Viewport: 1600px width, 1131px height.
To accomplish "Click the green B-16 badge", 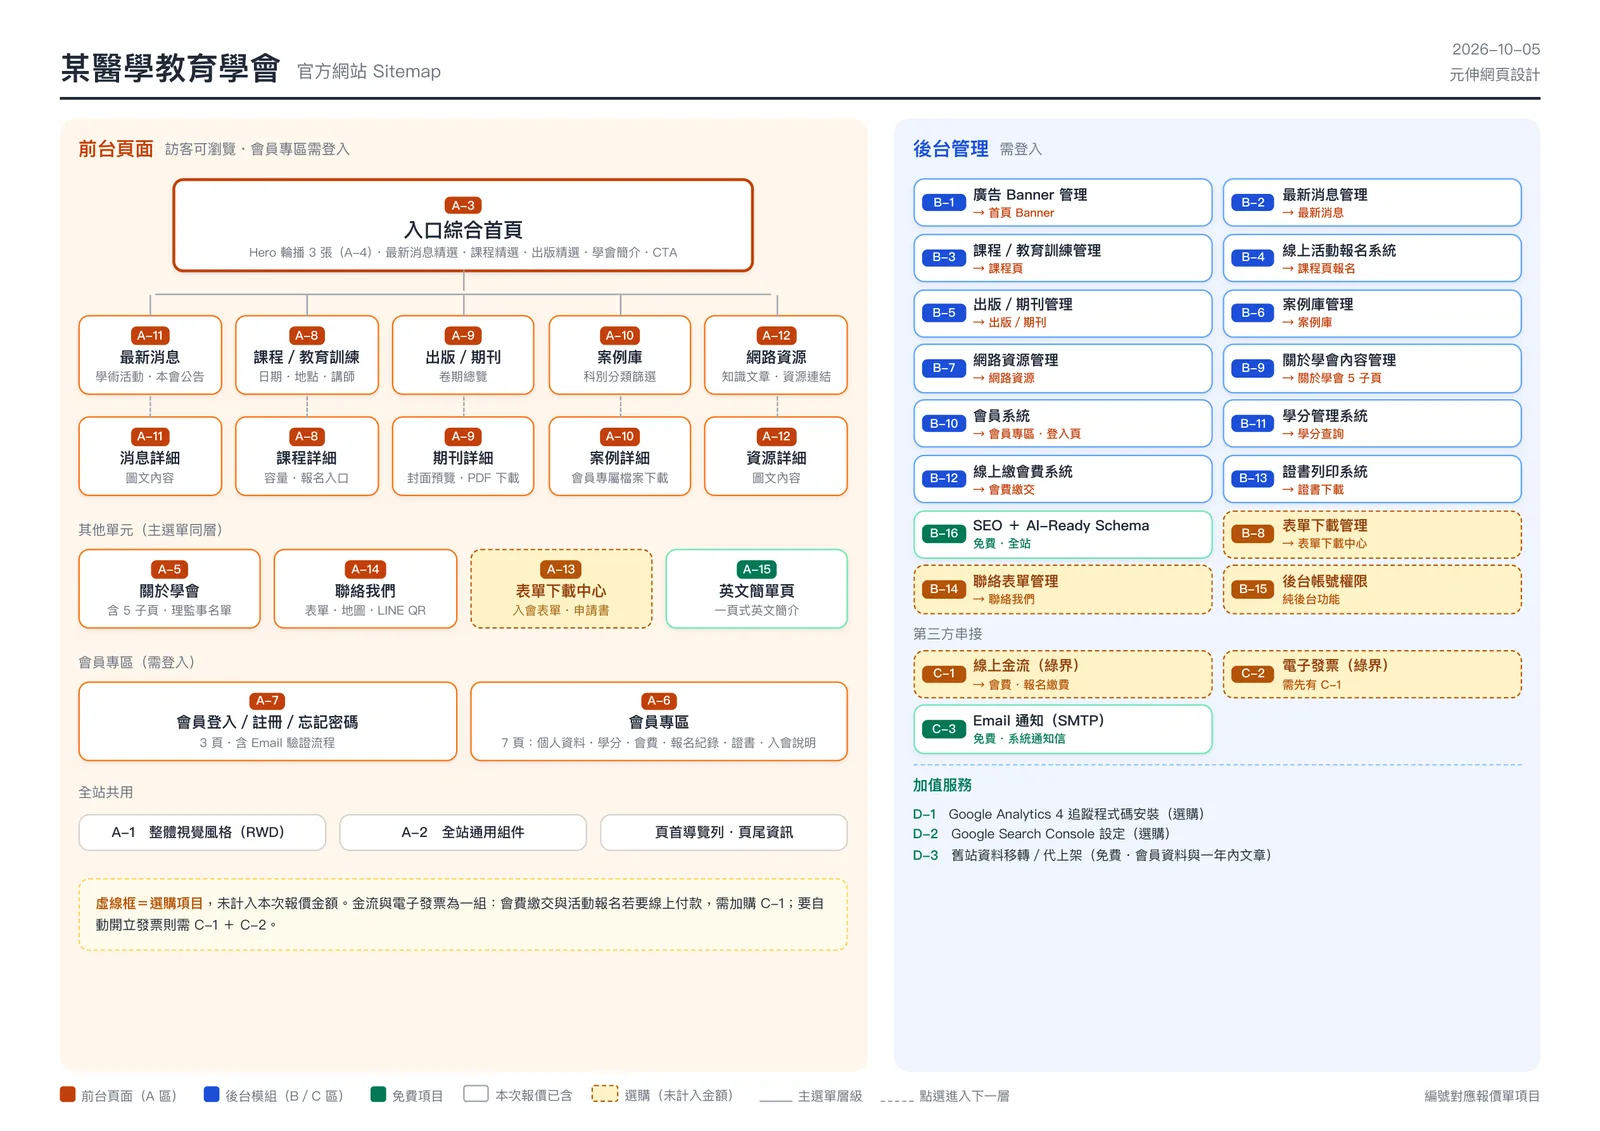I will [944, 533].
